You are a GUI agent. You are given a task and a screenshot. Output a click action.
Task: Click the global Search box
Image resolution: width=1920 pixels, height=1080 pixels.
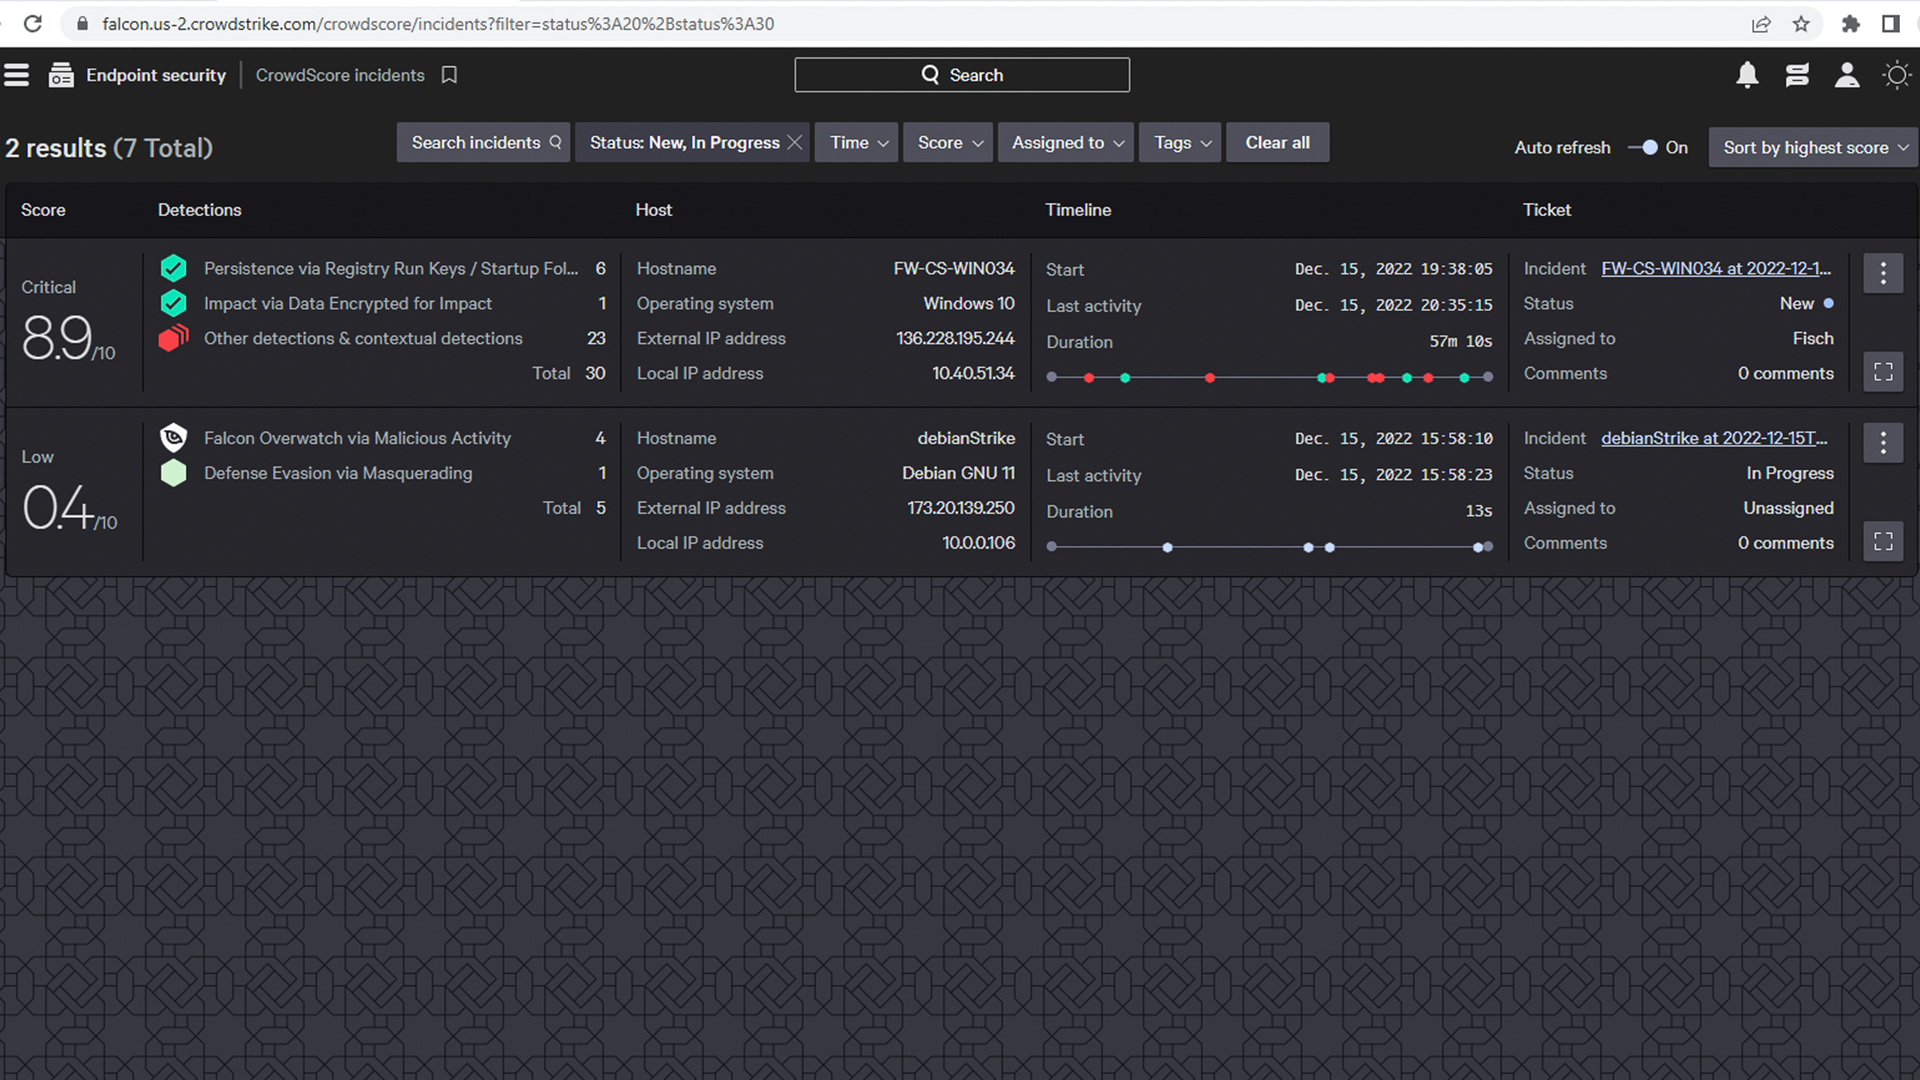[x=962, y=75]
